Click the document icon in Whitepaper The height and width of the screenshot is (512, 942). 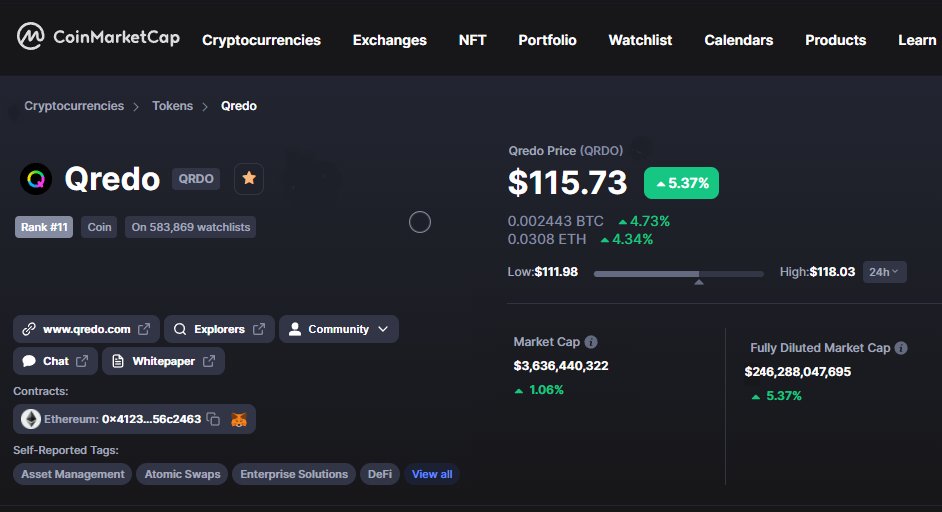click(x=118, y=361)
